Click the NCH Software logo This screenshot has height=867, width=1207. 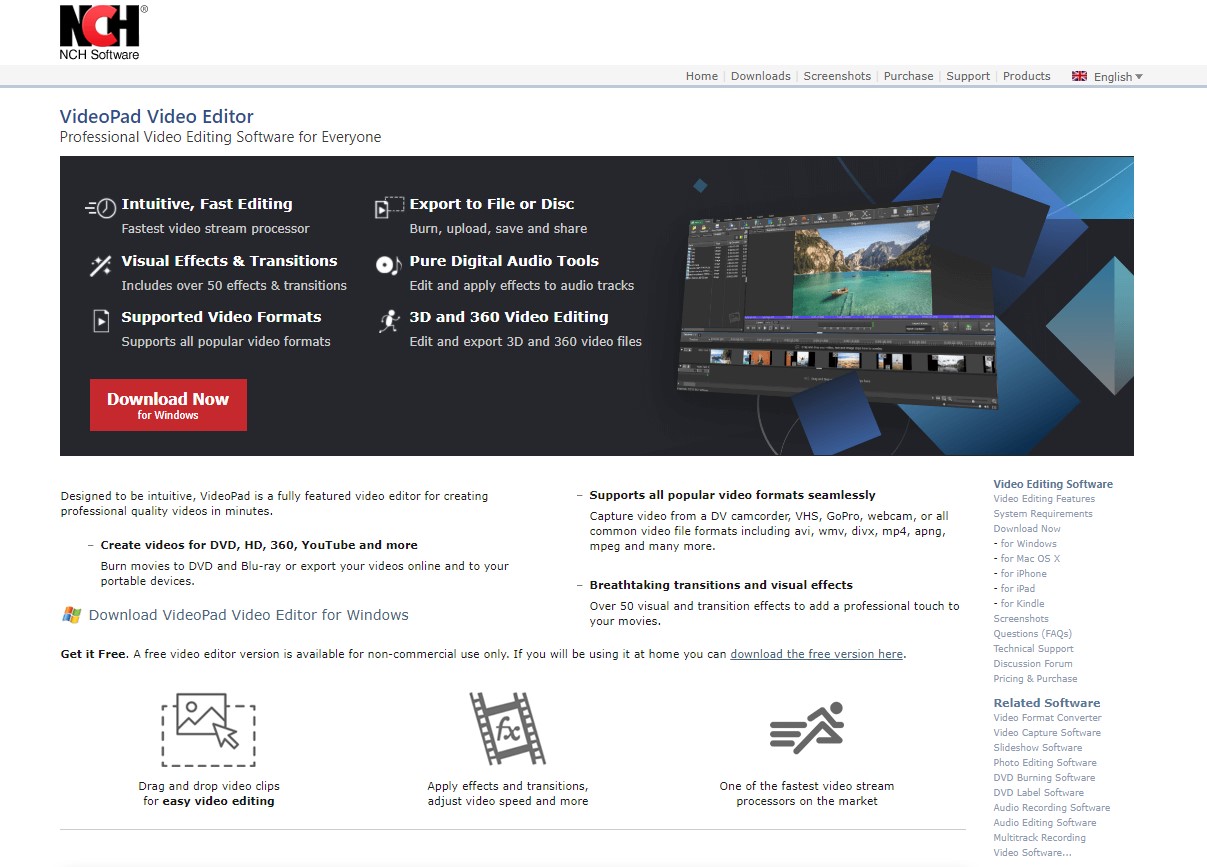tap(103, 32)
